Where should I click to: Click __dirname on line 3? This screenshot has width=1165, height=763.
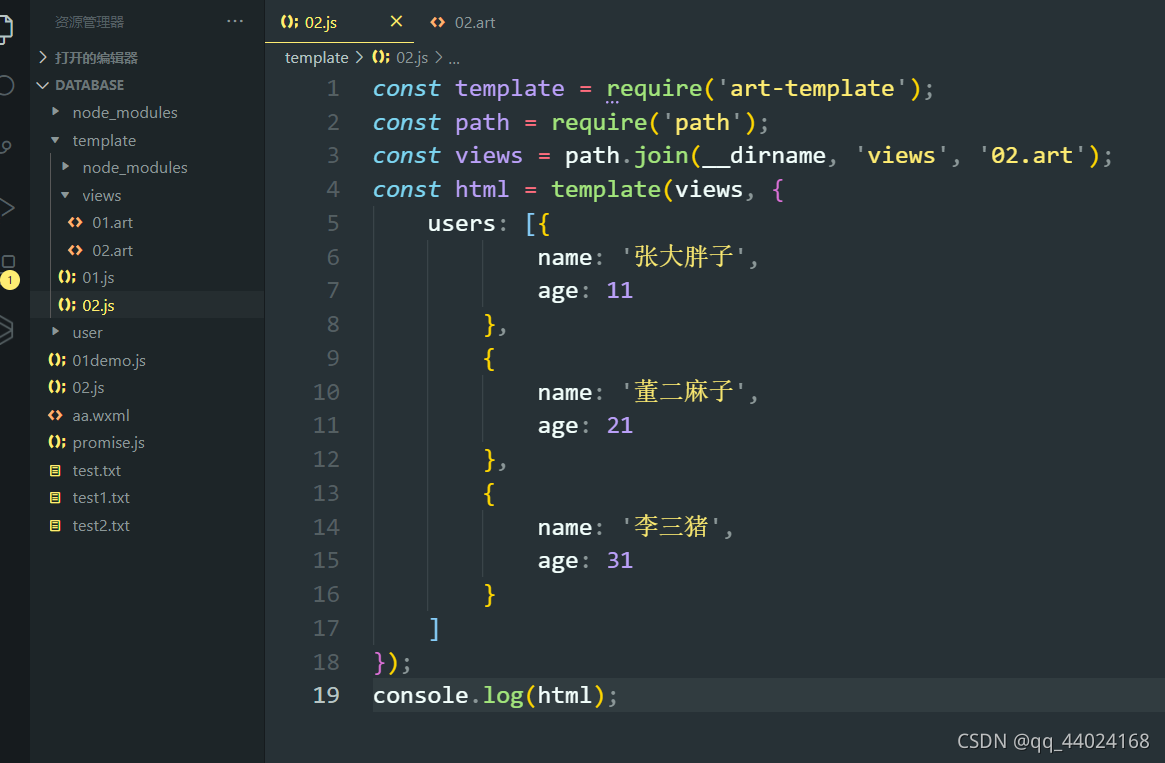point(764,156)
